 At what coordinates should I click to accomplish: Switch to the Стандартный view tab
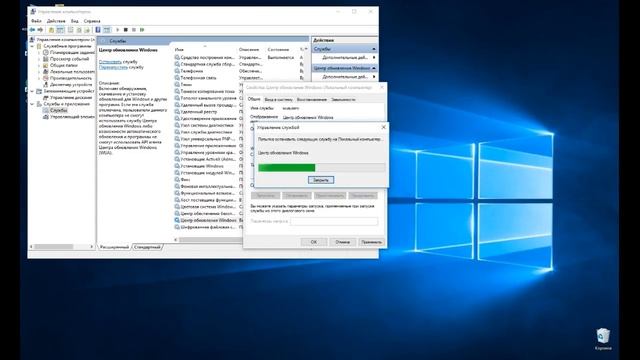147,247
